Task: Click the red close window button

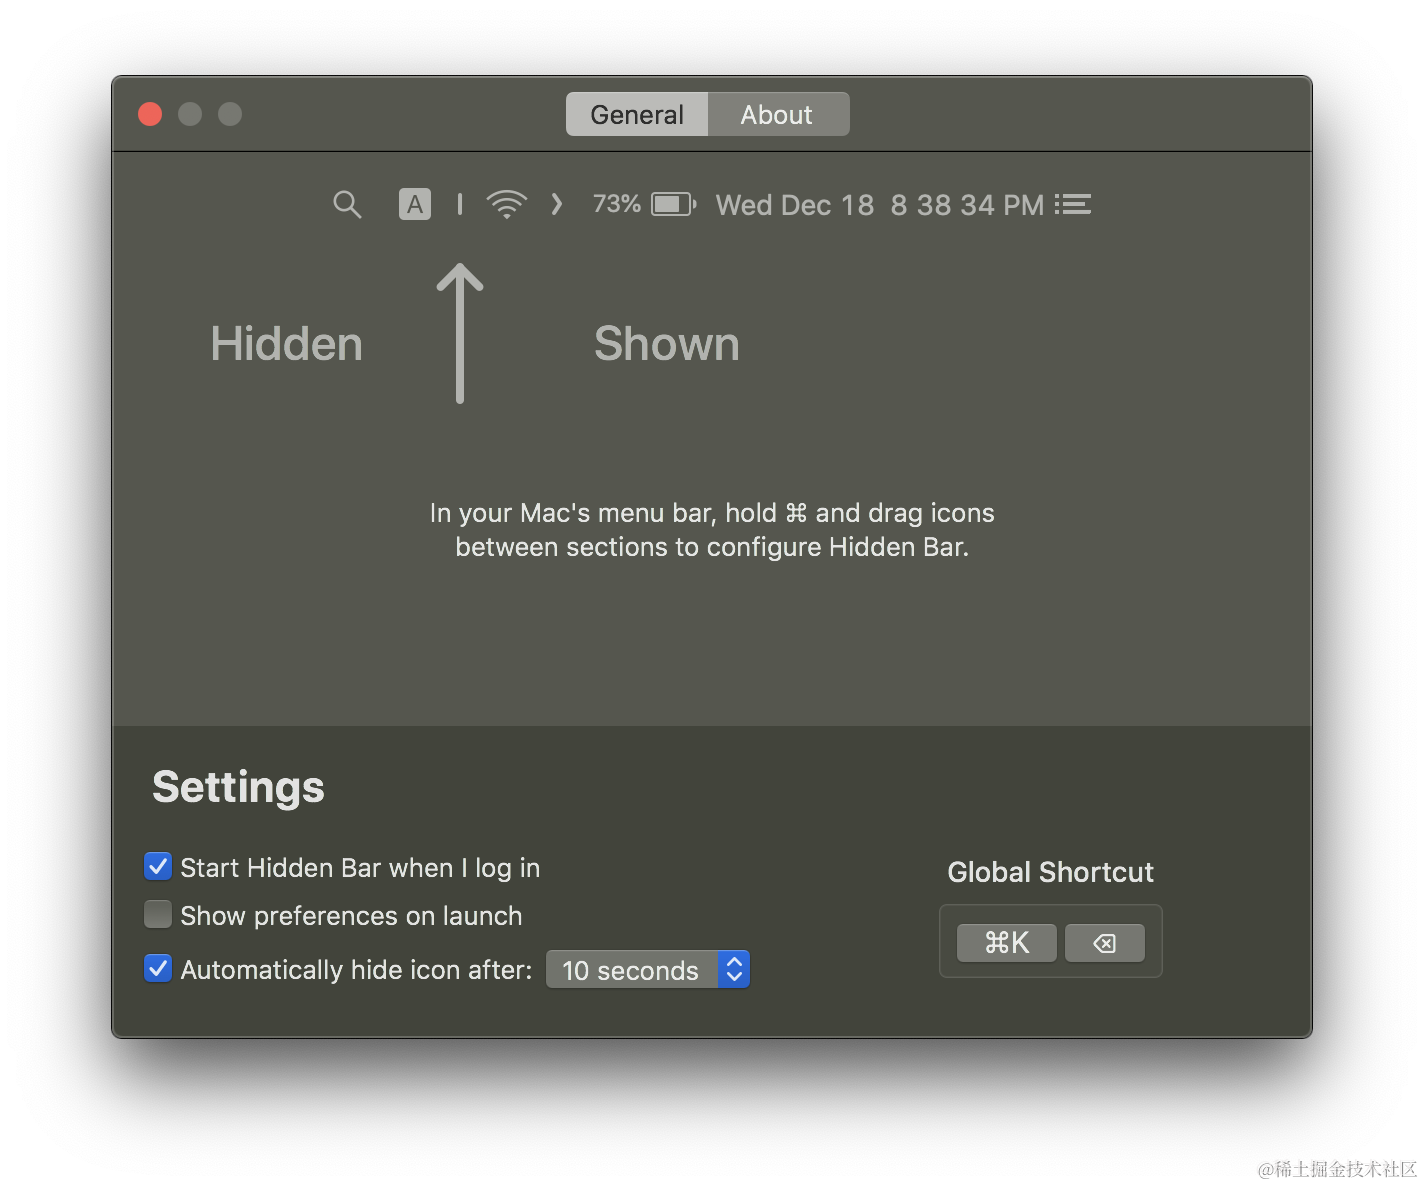Action: (x=150, y=114)
